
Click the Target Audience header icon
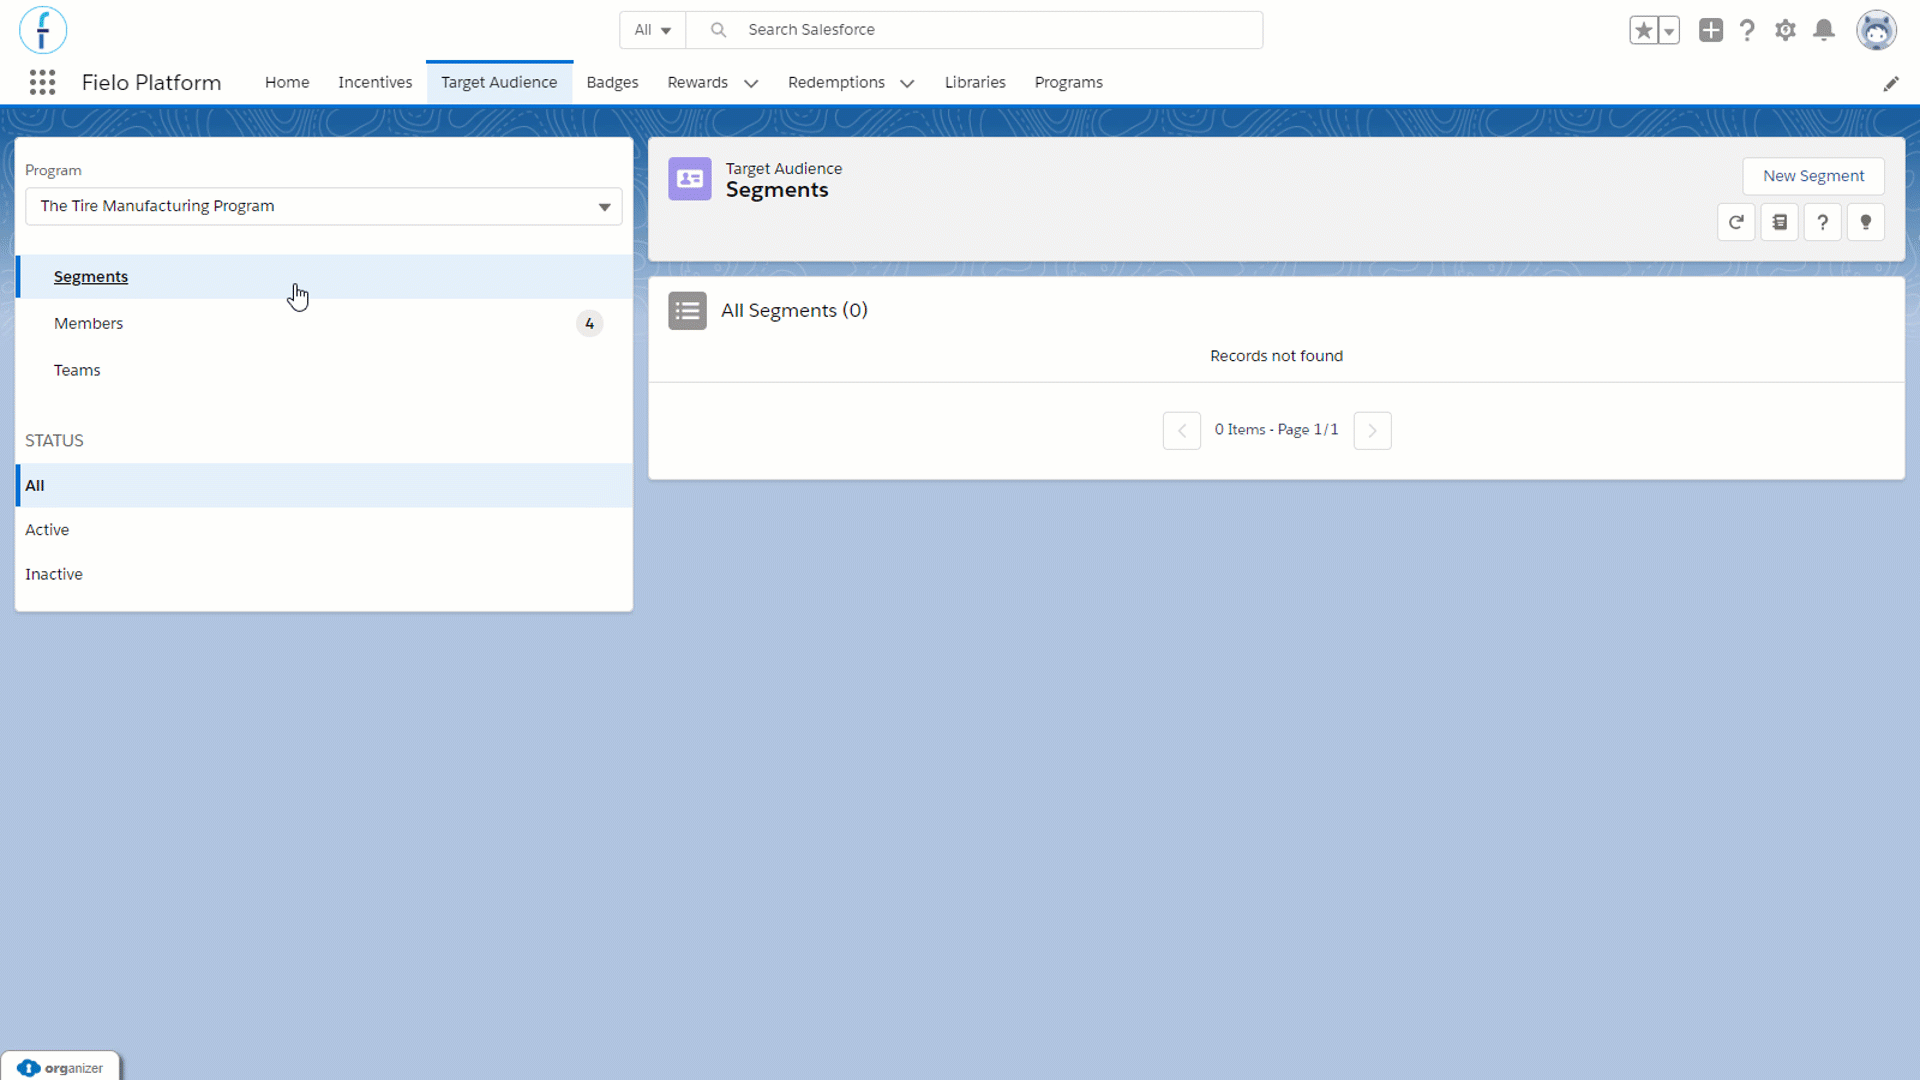point(690,179)
